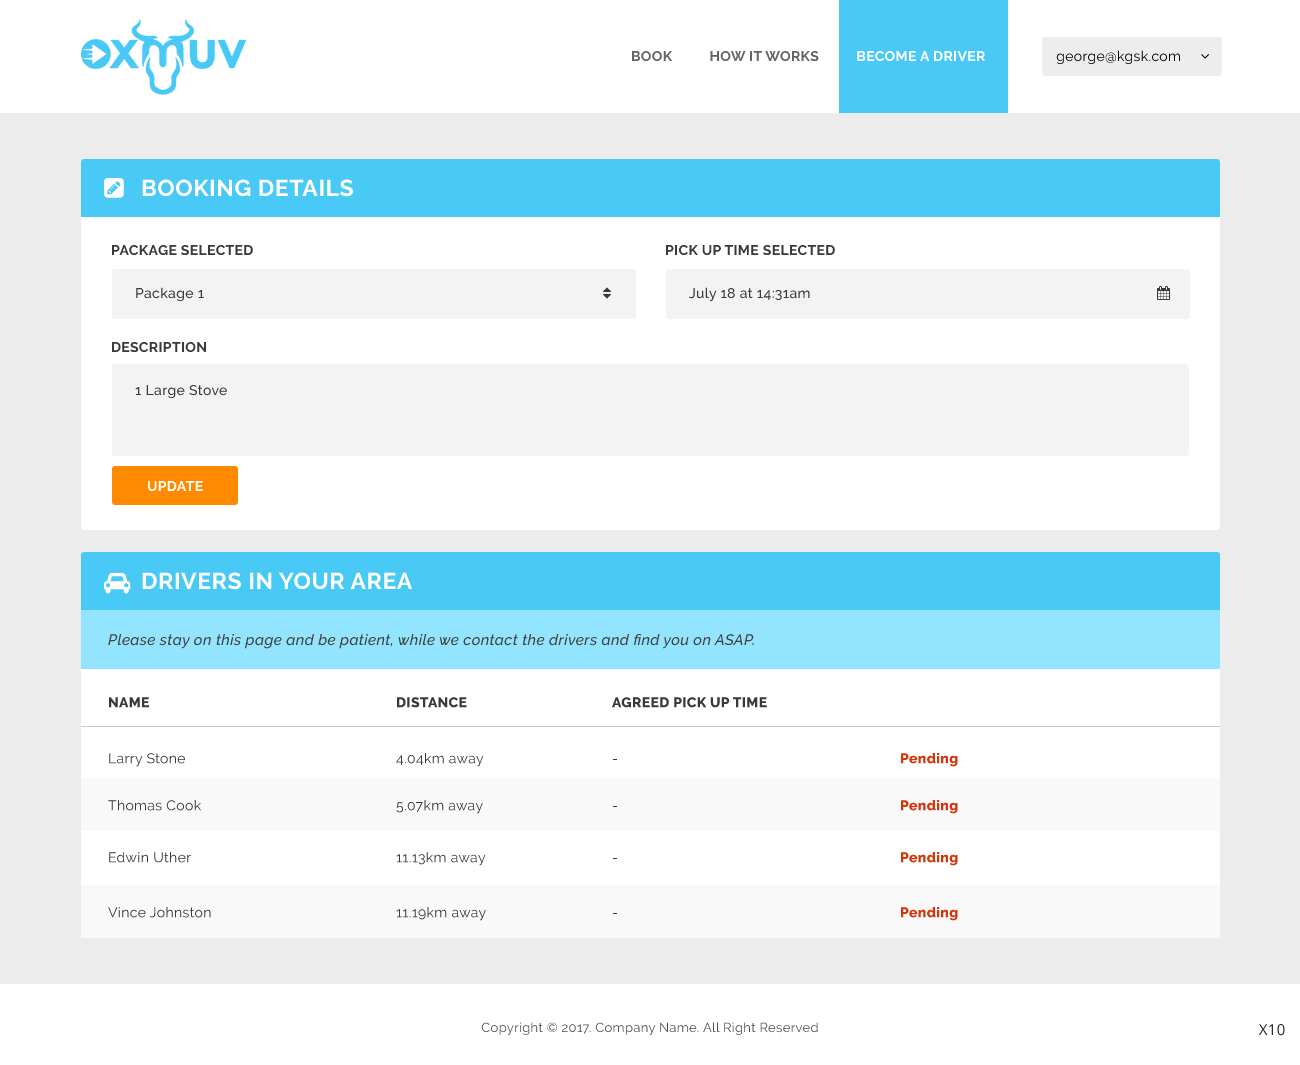Click the 5.07km away distance

(x=440, y=806)
